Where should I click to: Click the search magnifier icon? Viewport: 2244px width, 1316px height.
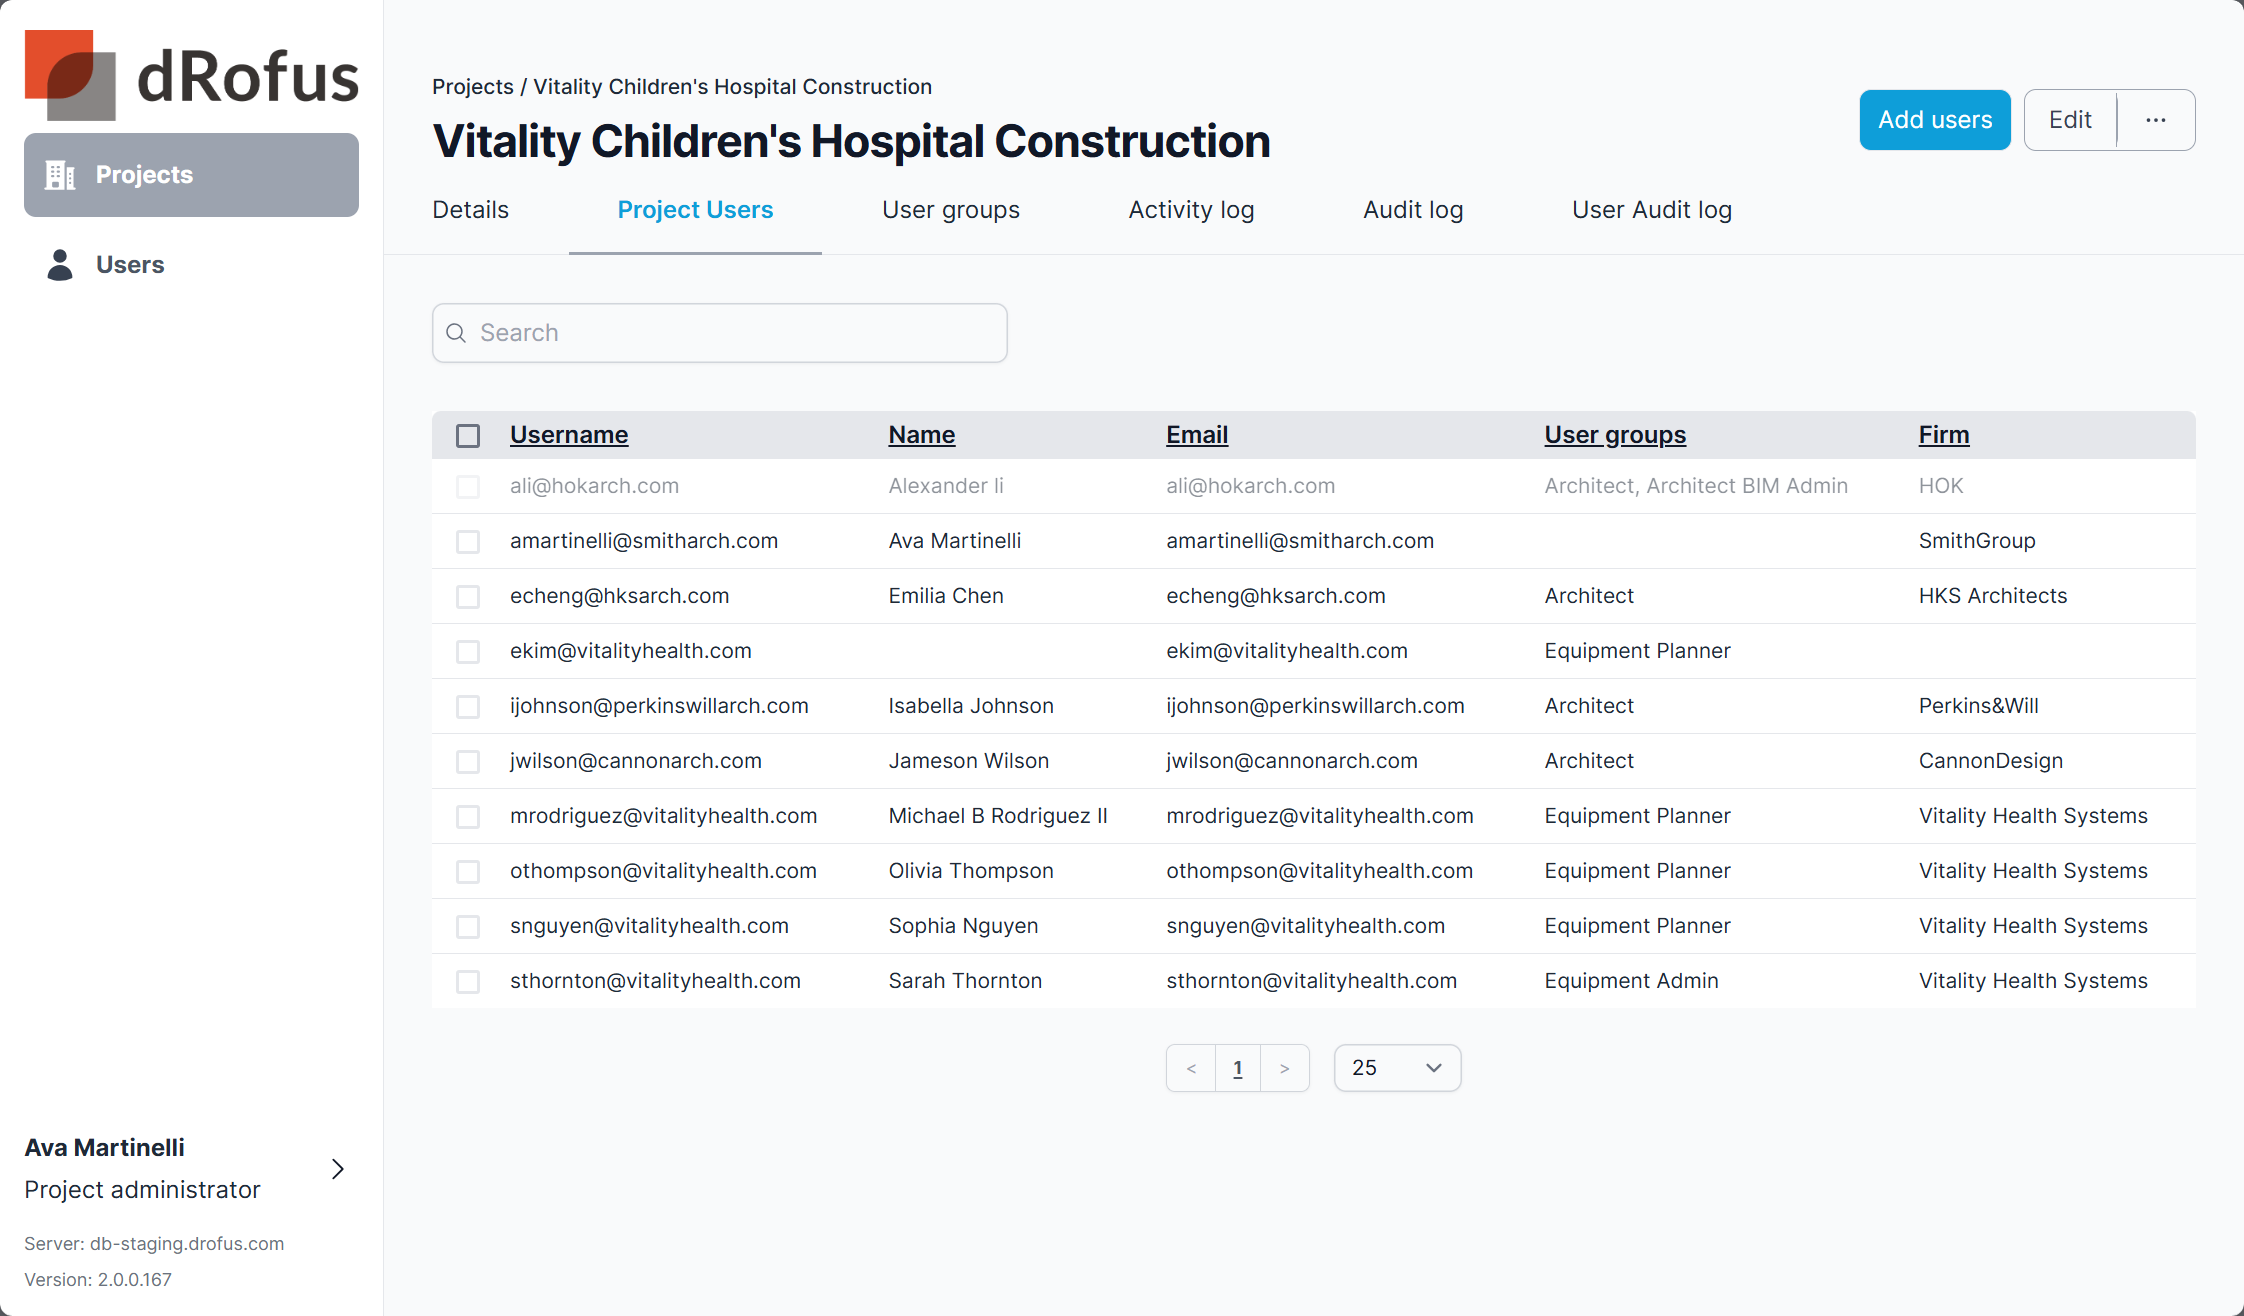click(456, 333)
